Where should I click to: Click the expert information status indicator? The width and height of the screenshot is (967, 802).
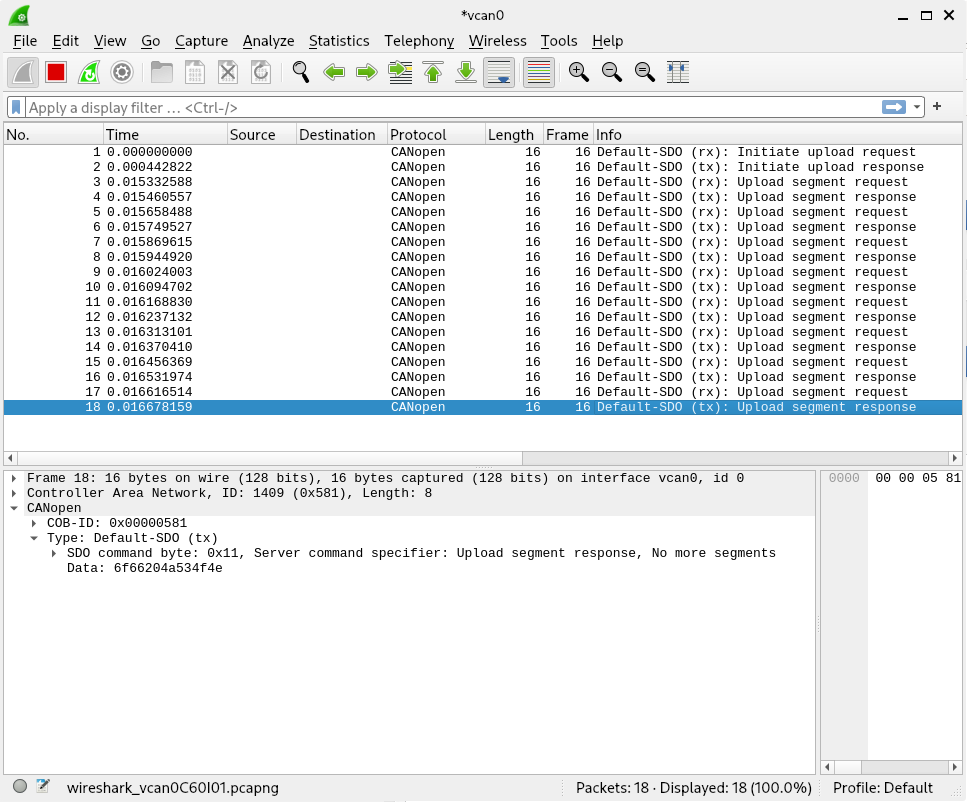coord(20,787)
